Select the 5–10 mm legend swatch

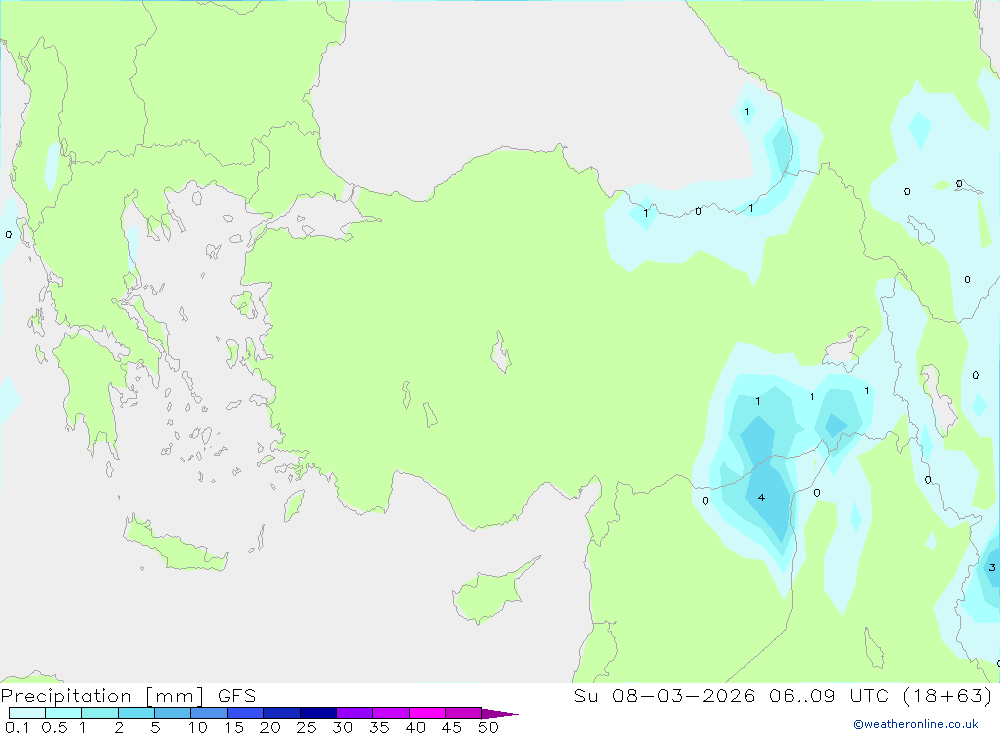(172, 713)
